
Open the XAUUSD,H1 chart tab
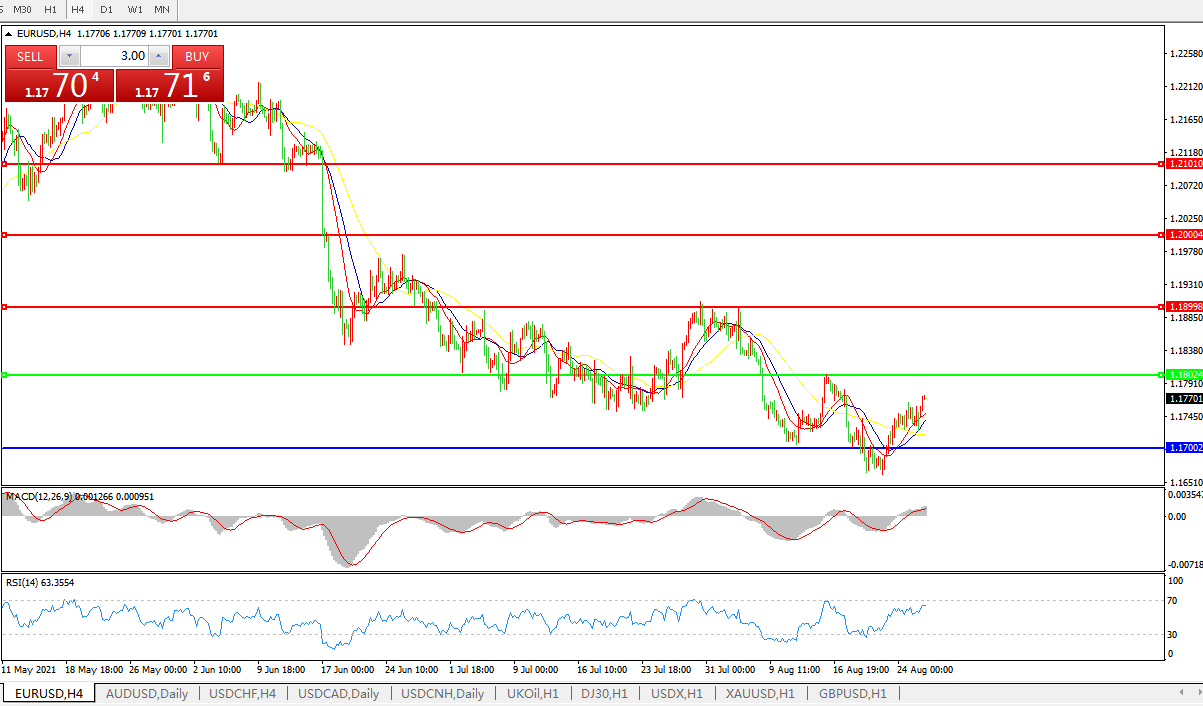click(x=760, y=693)
